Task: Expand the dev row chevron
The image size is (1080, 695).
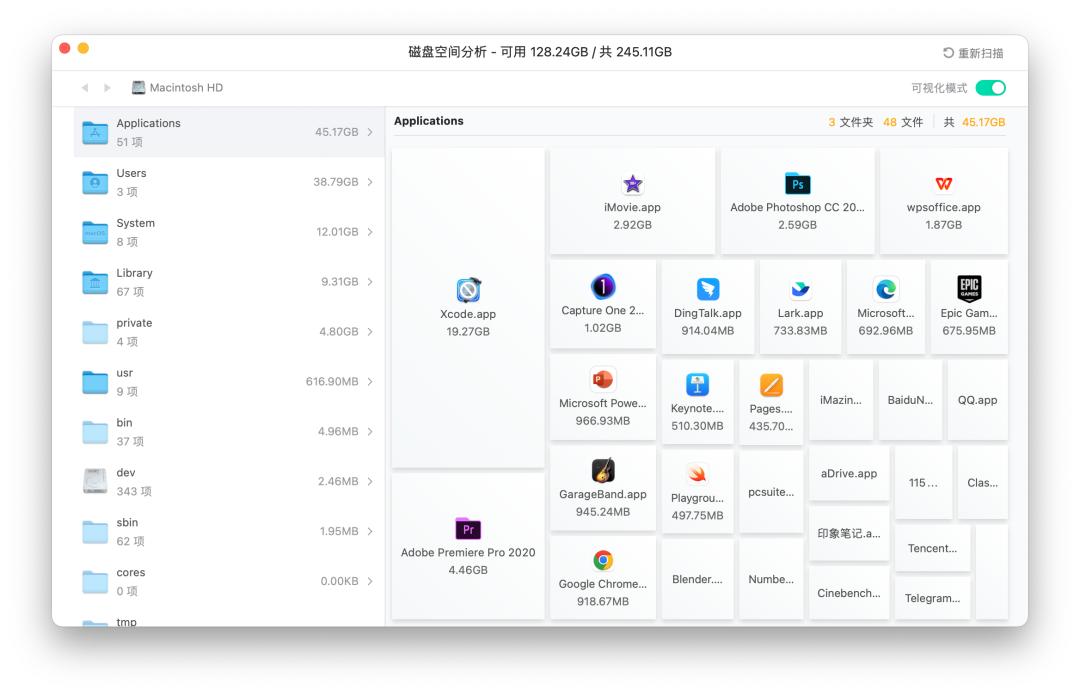Action: click(x=370, y=481)
